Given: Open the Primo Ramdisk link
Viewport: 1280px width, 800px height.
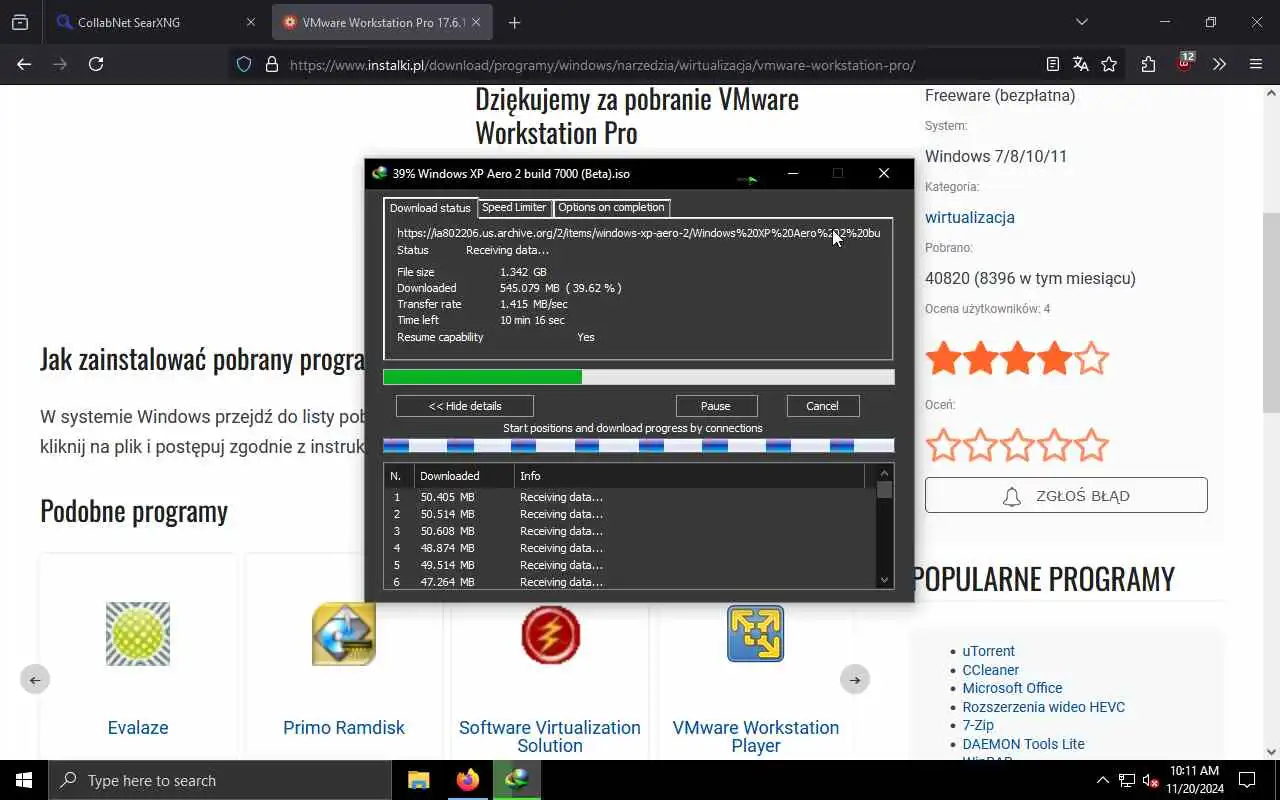Looking at the screenshot, I should (344, 728).
